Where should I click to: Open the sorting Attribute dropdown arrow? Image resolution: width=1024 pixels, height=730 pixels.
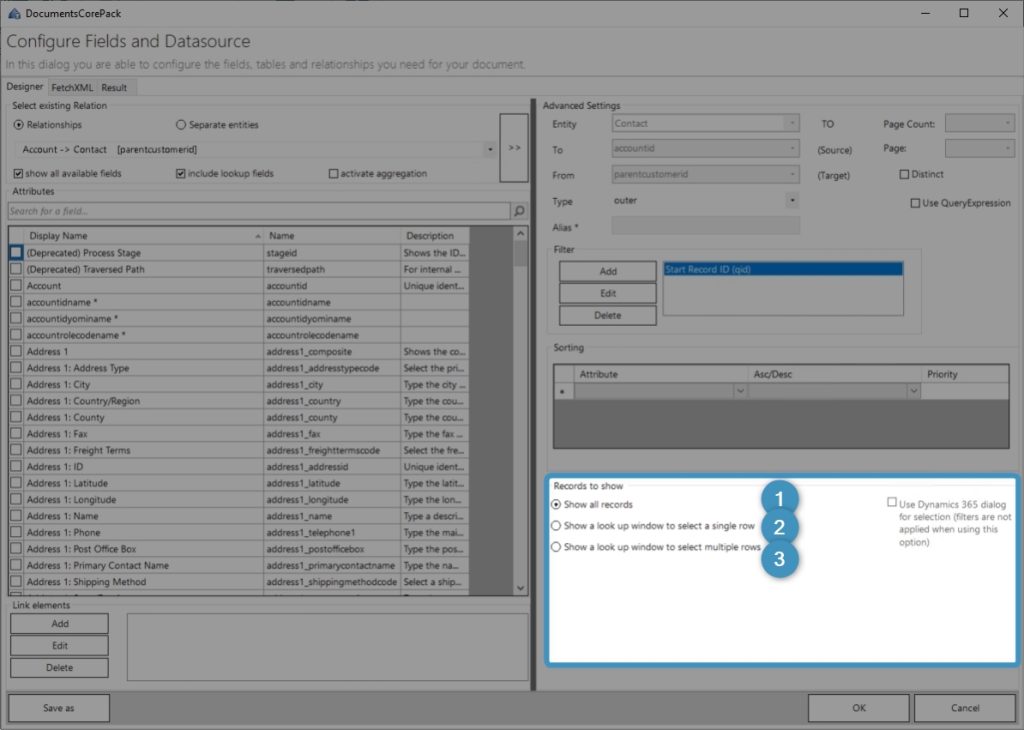coord(740,391)
